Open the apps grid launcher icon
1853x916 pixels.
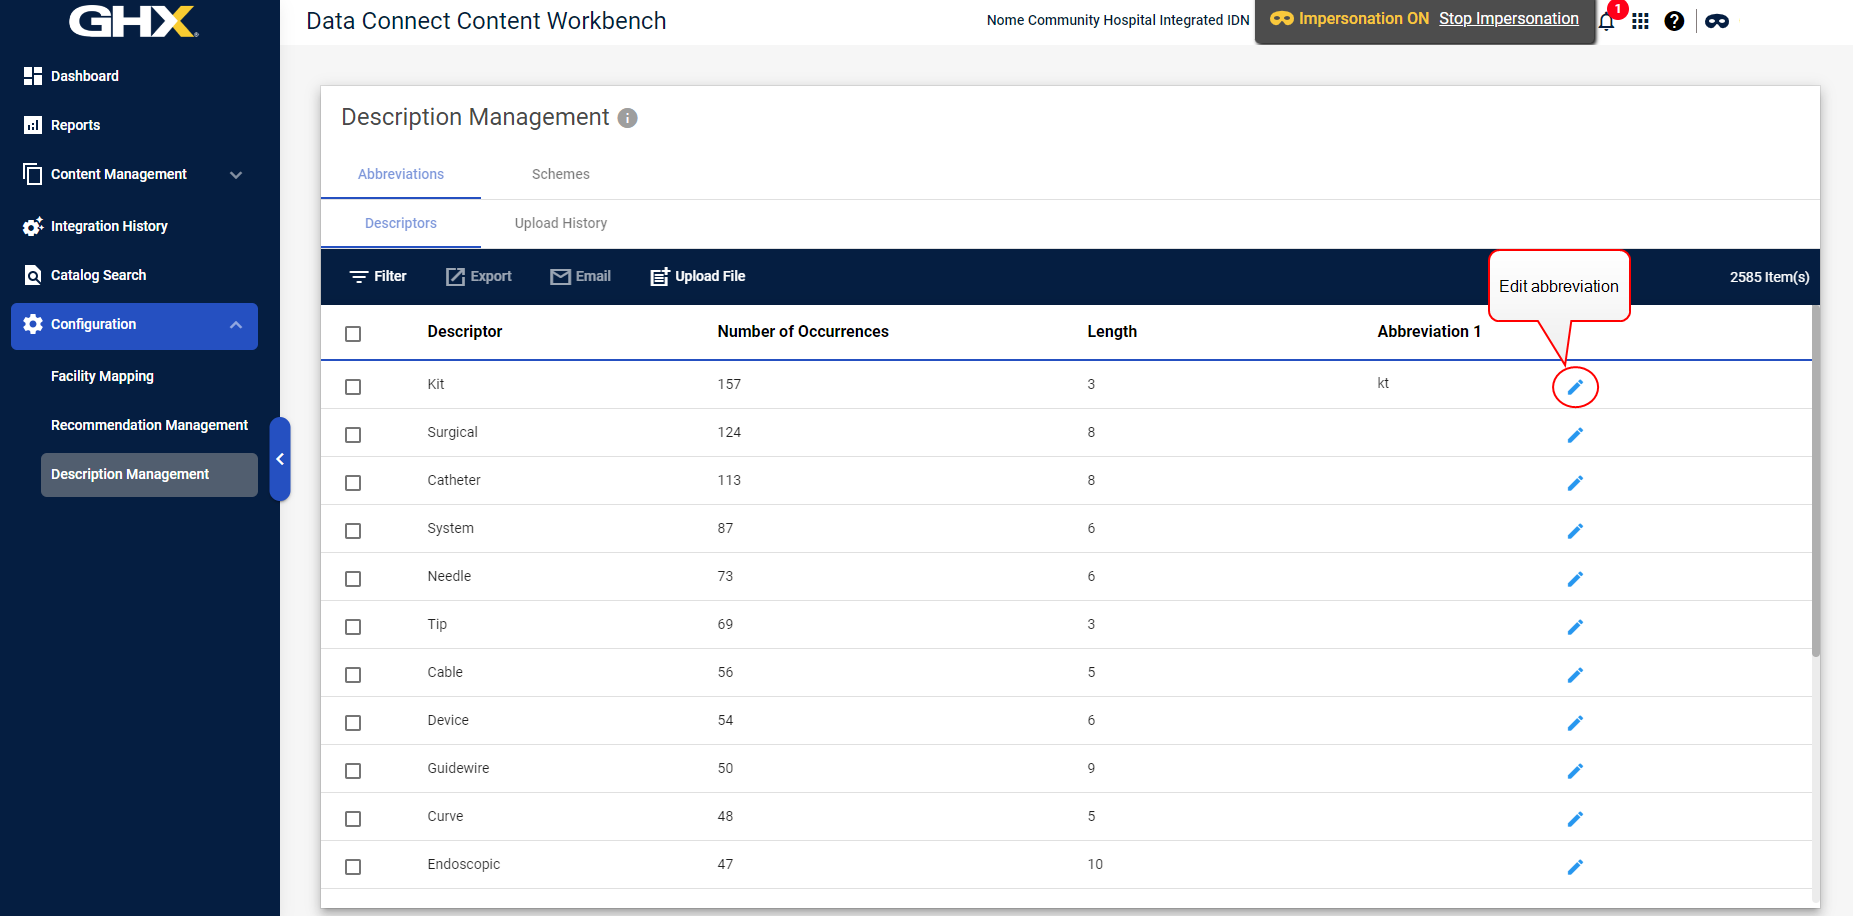click(1640, 21)
